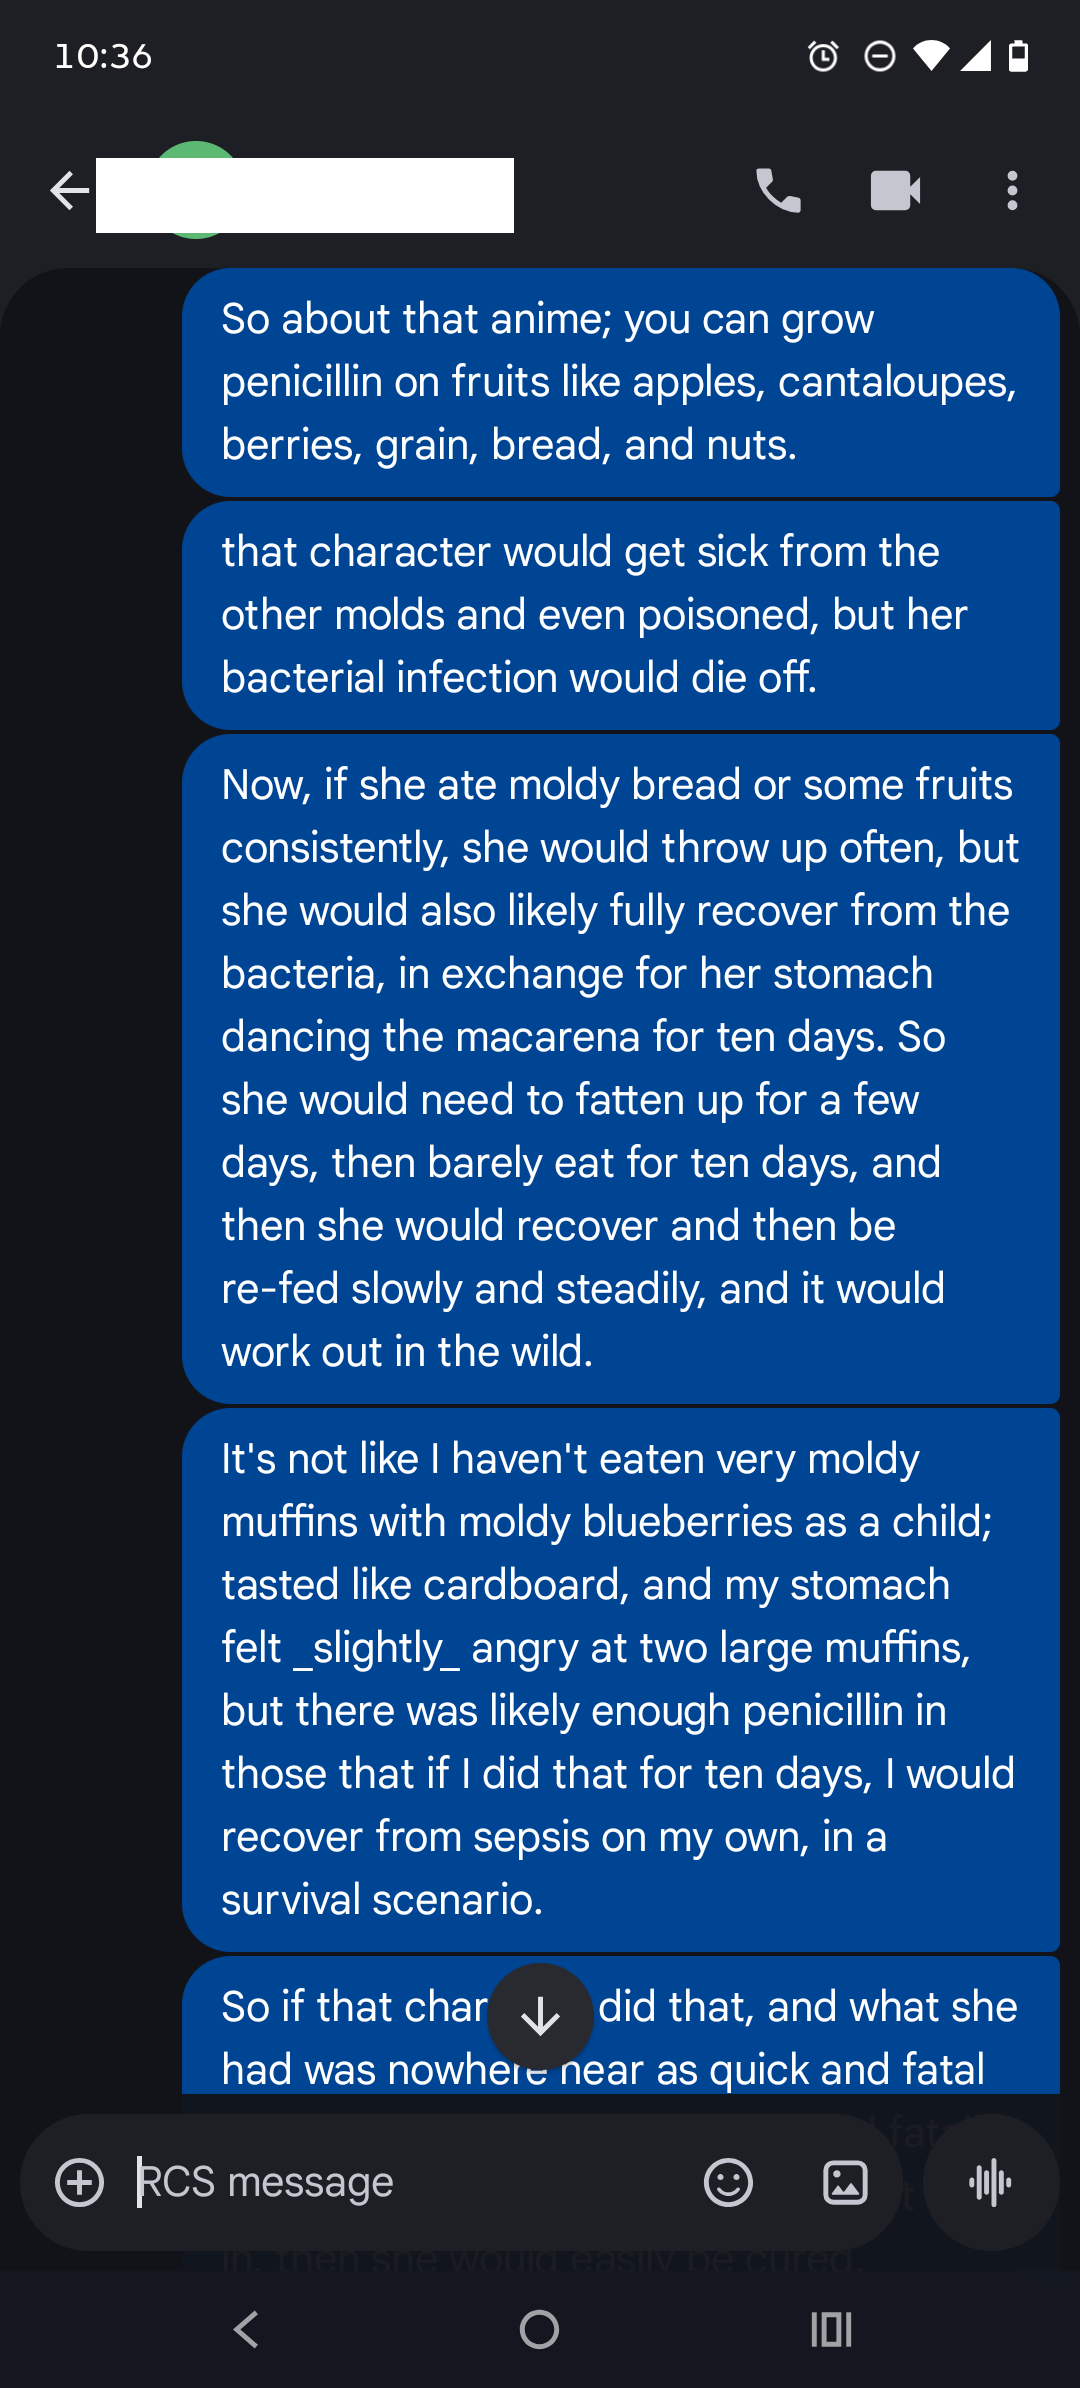The height and width of the screenshot is (2388, 1080).
Task: Record a voice message
Action: click(x=990, y=2182)
